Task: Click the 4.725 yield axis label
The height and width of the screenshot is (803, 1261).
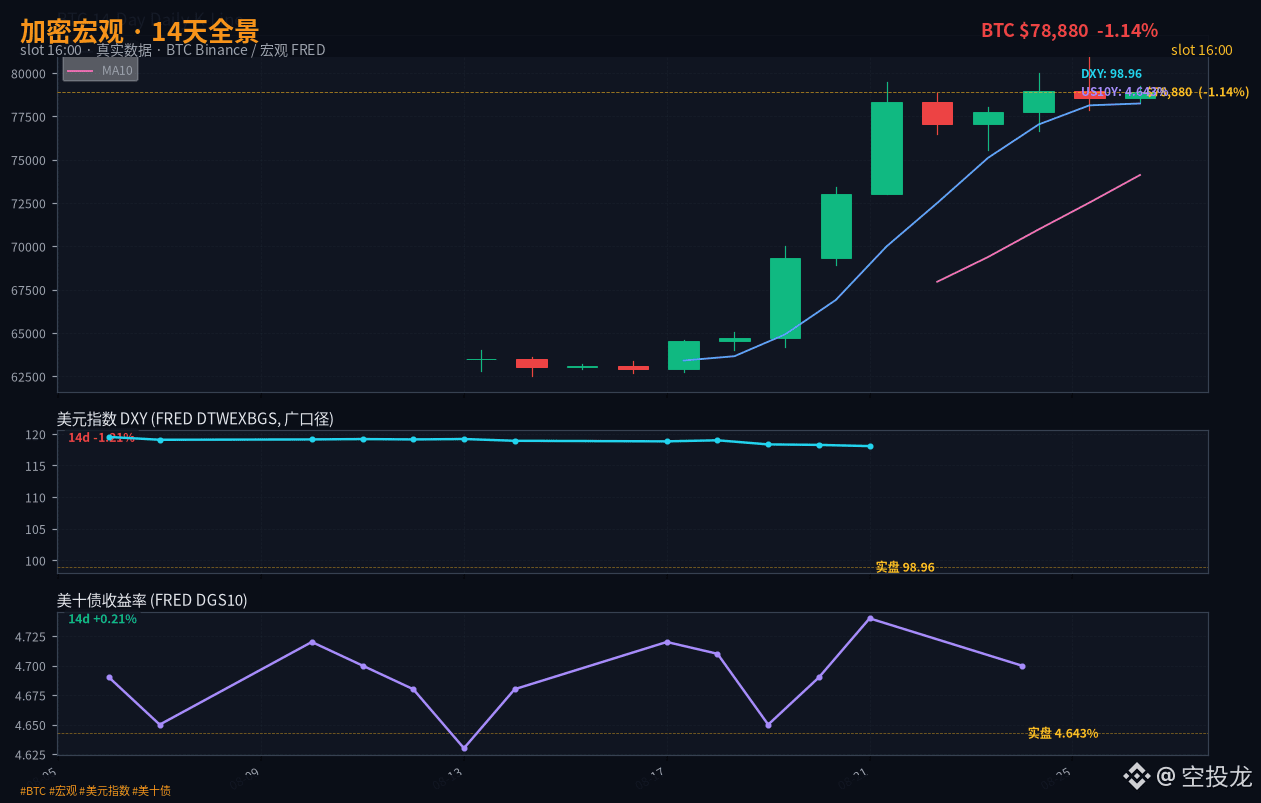Action: click(30, 637)
